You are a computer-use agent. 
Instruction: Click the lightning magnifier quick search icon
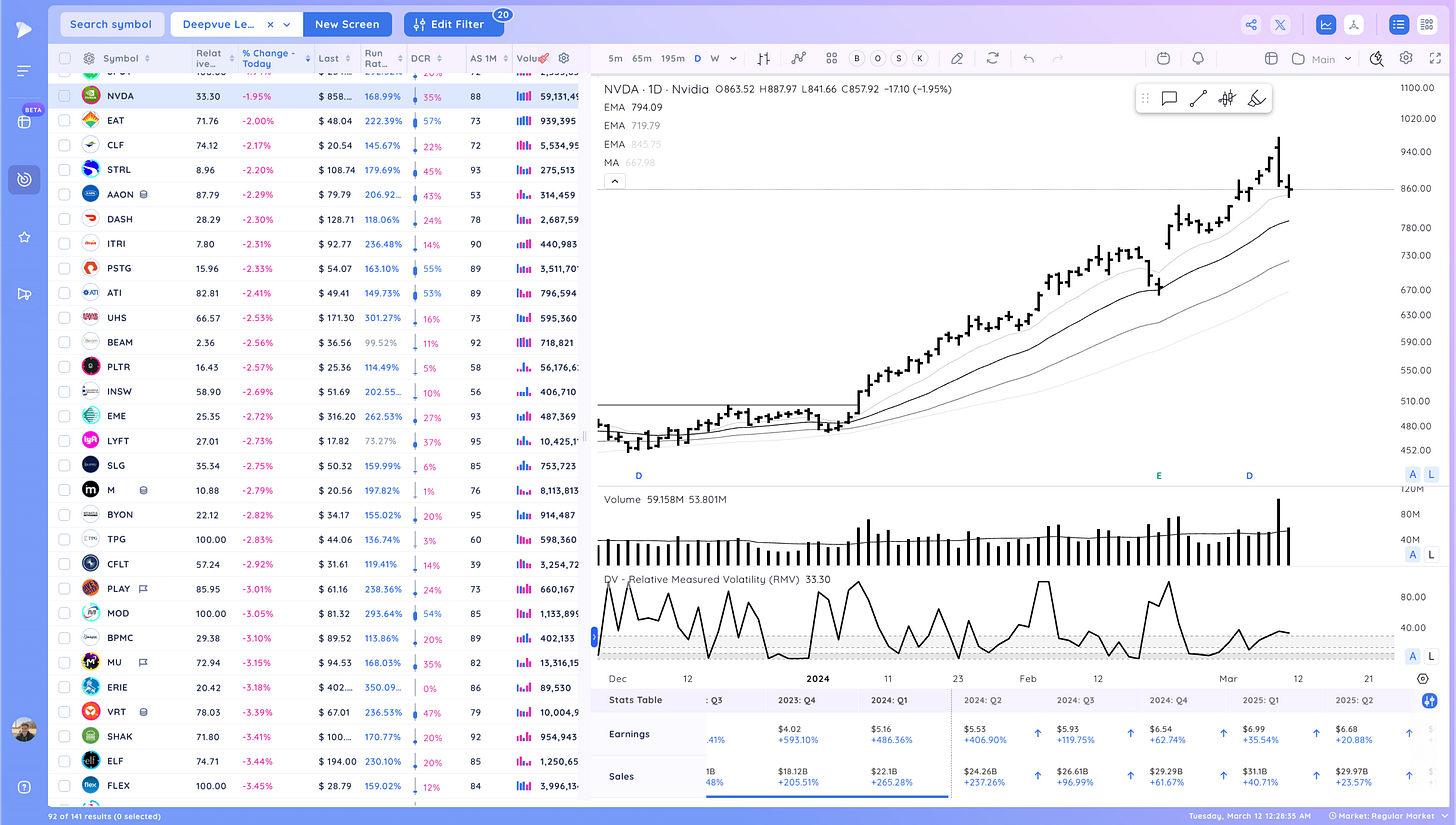pos(1377,58)
